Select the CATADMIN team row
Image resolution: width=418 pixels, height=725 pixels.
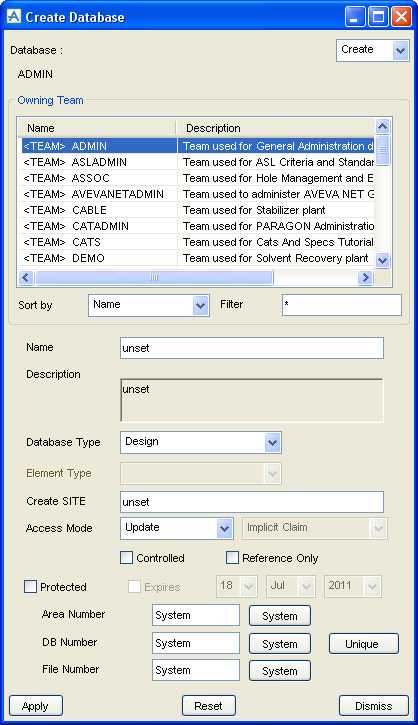pos(198,226)
